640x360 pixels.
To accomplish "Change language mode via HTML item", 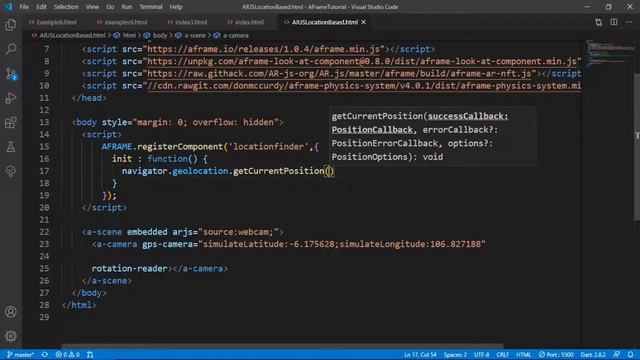I will click(x=524, y=355).
